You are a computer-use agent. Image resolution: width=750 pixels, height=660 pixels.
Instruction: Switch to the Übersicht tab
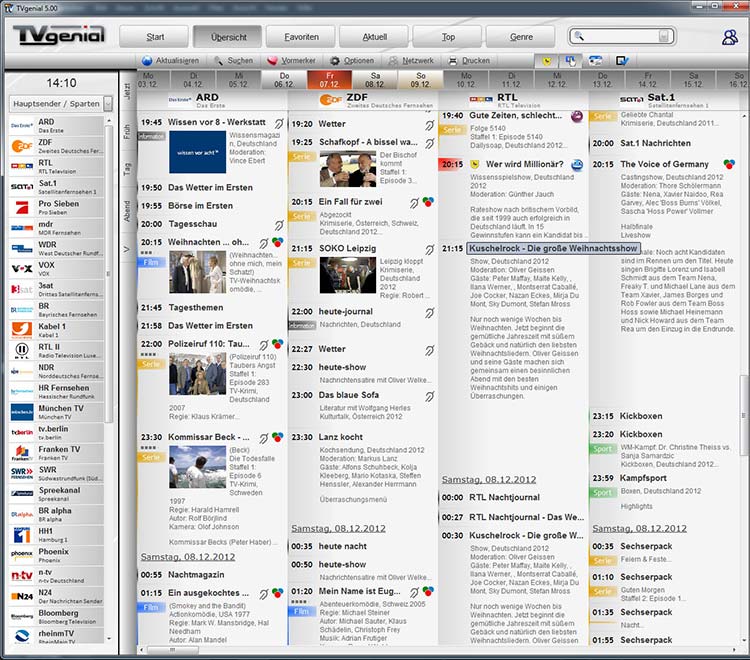tap(229, 37)
